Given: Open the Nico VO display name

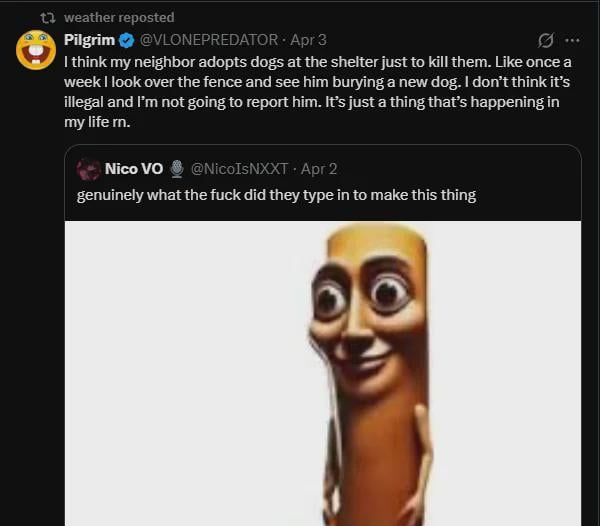Looking at the screenshot, I should [134, 169].
